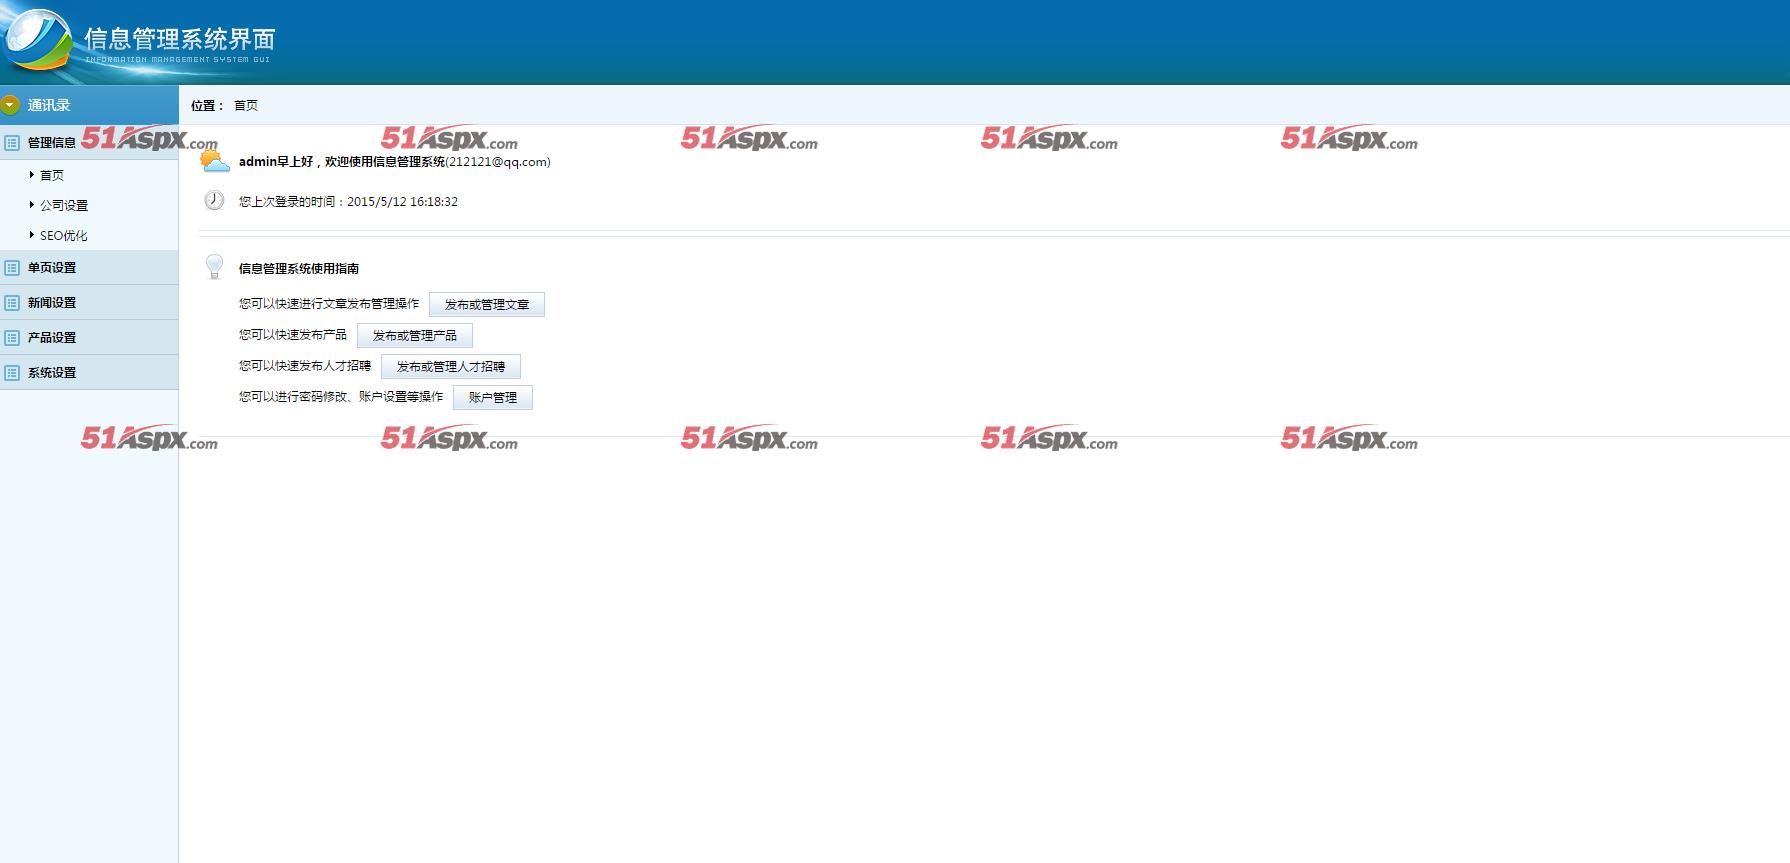The image size is (1790, 863).
Task: Click the light bulb guide icon
Action: 214,266
